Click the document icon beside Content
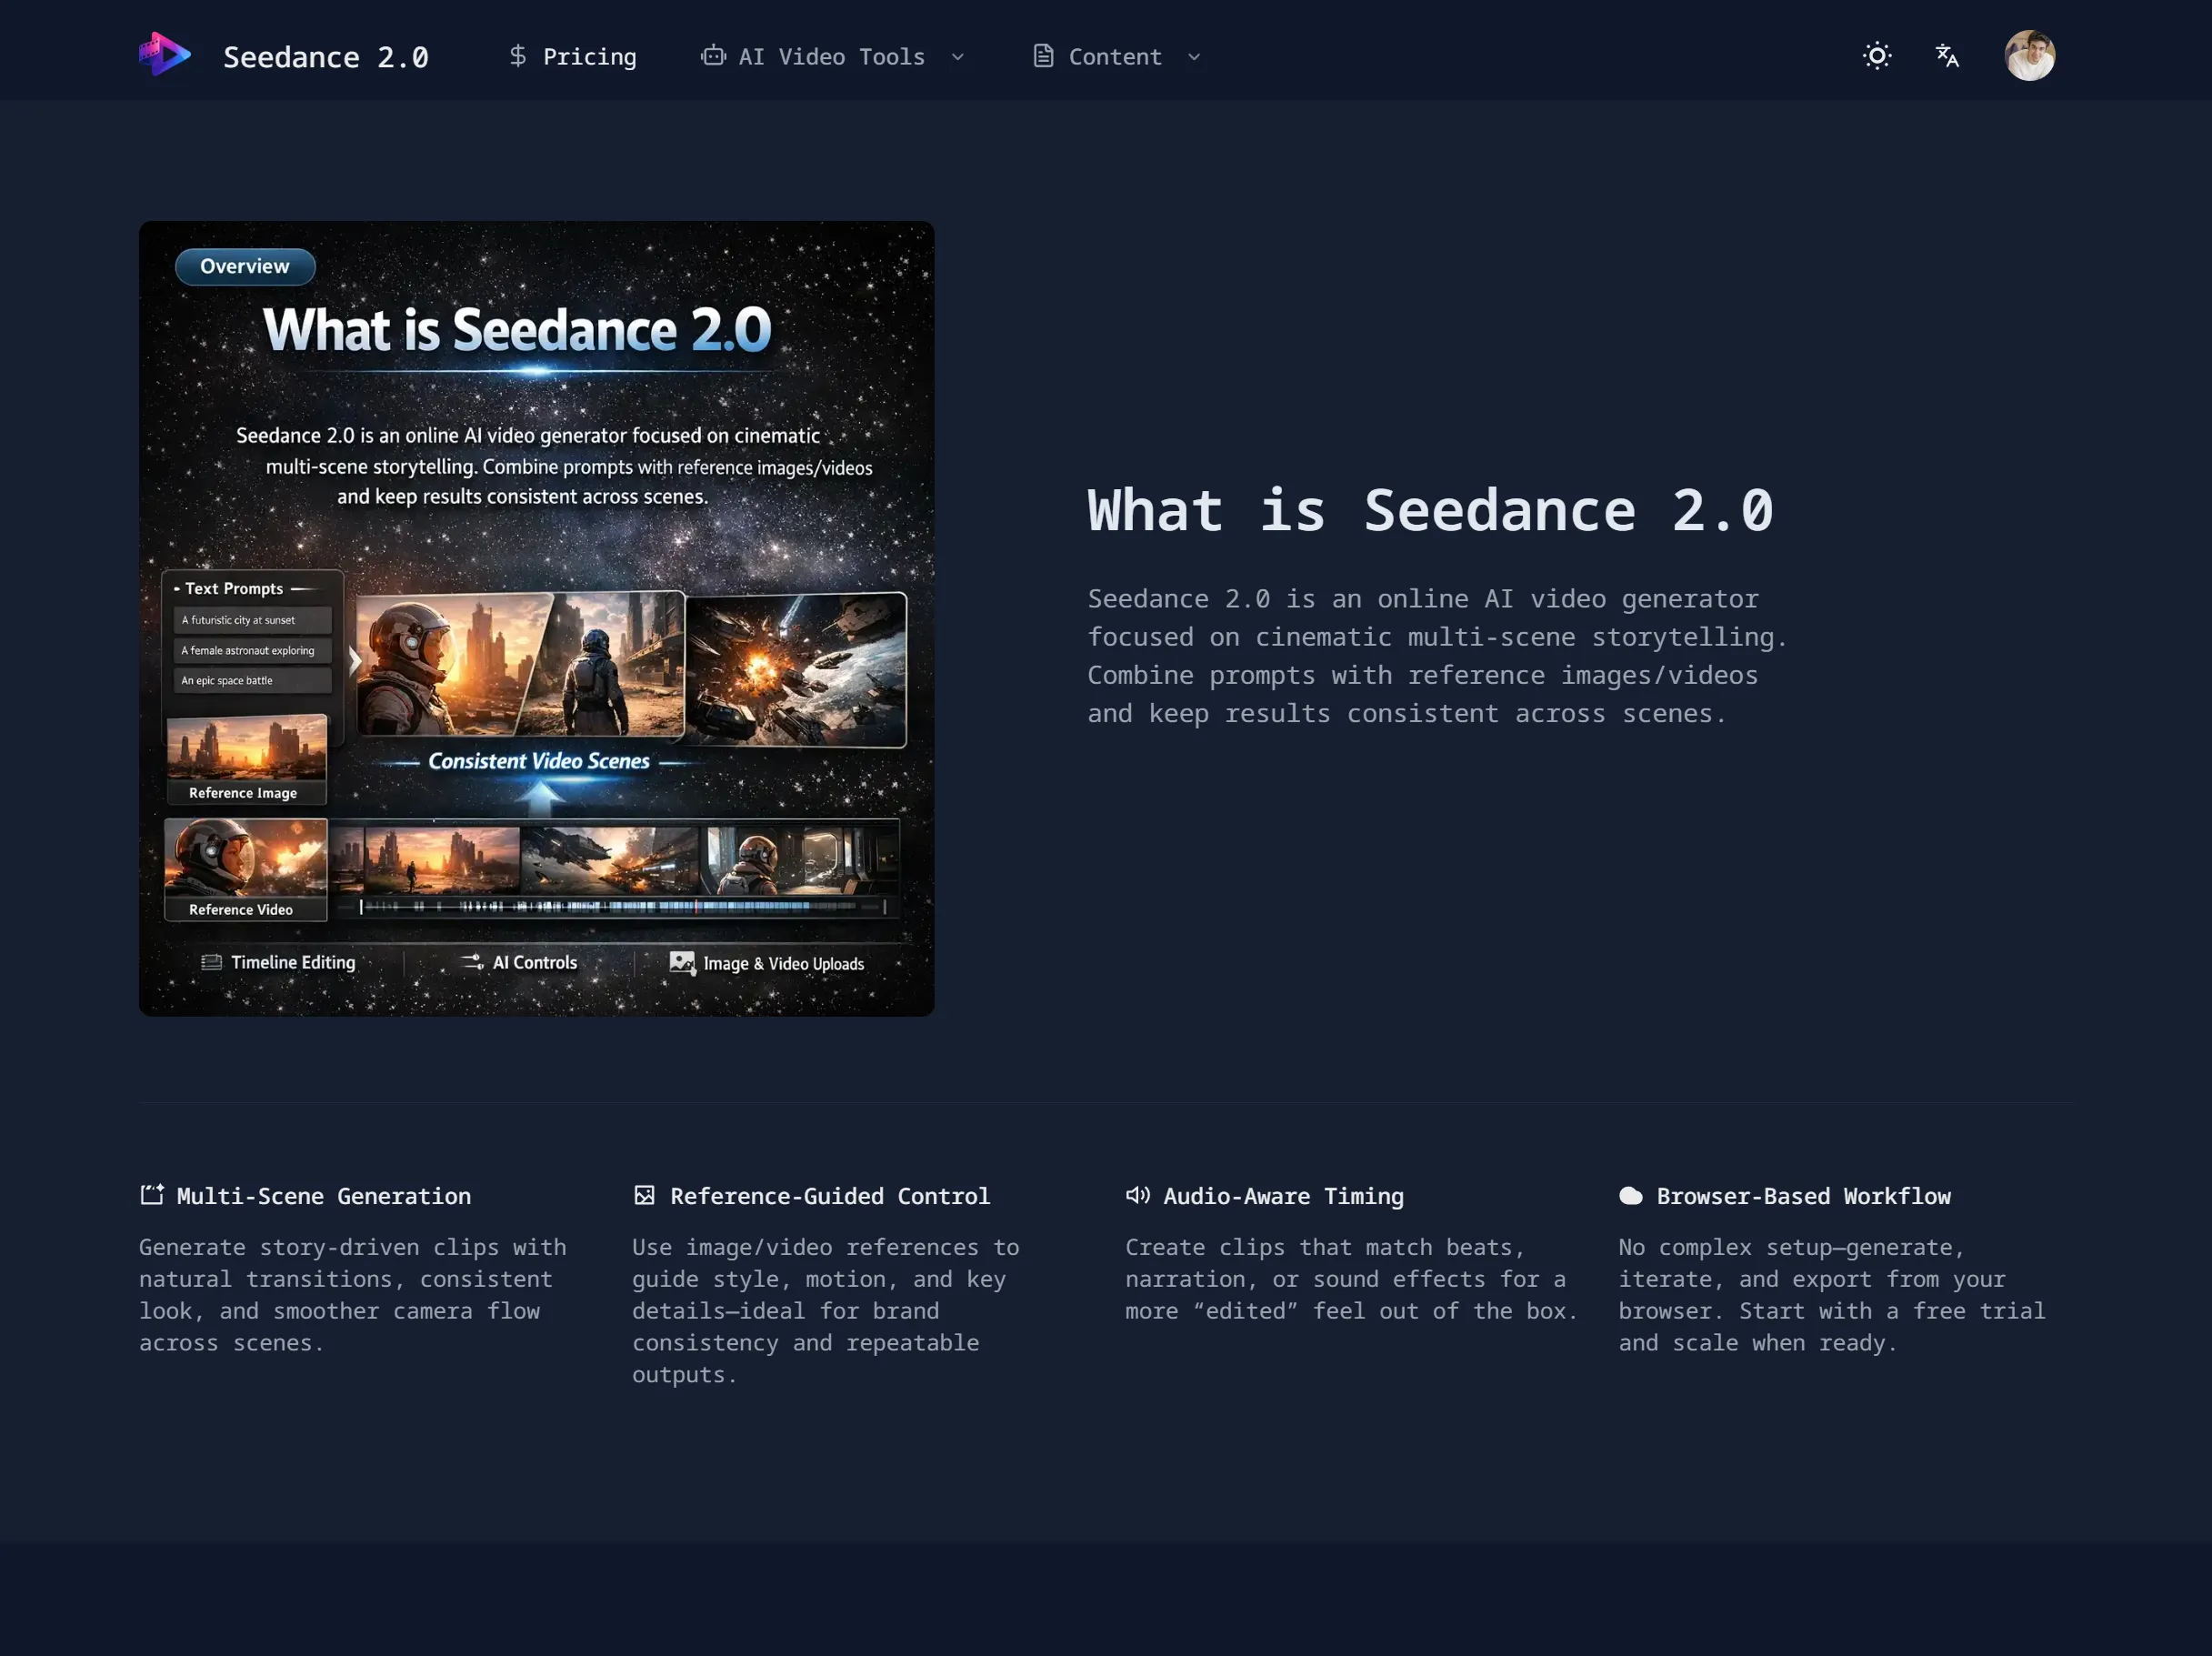Screen dimensions: 2212x1656 click(1043, 56)
